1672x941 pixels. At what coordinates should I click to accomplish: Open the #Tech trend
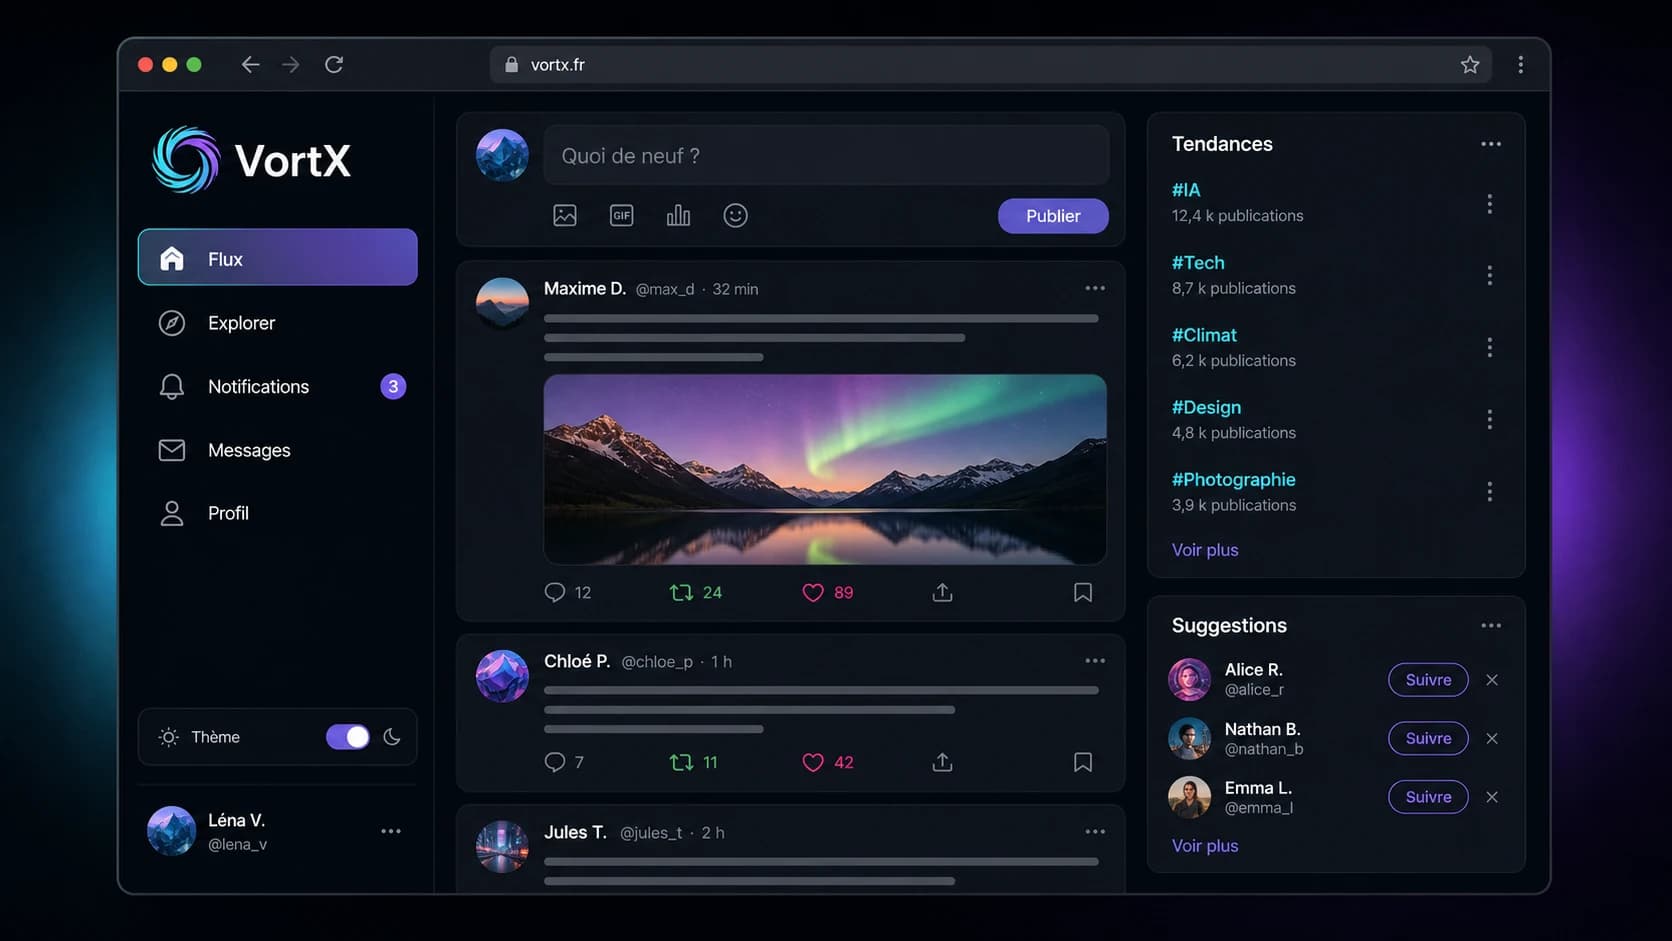1198,262
